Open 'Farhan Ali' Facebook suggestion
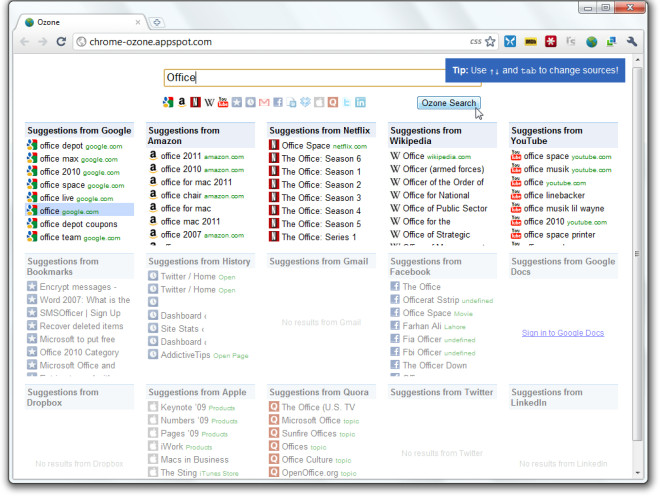Viewport: 660px width, 496px height. tap(443, 326)
